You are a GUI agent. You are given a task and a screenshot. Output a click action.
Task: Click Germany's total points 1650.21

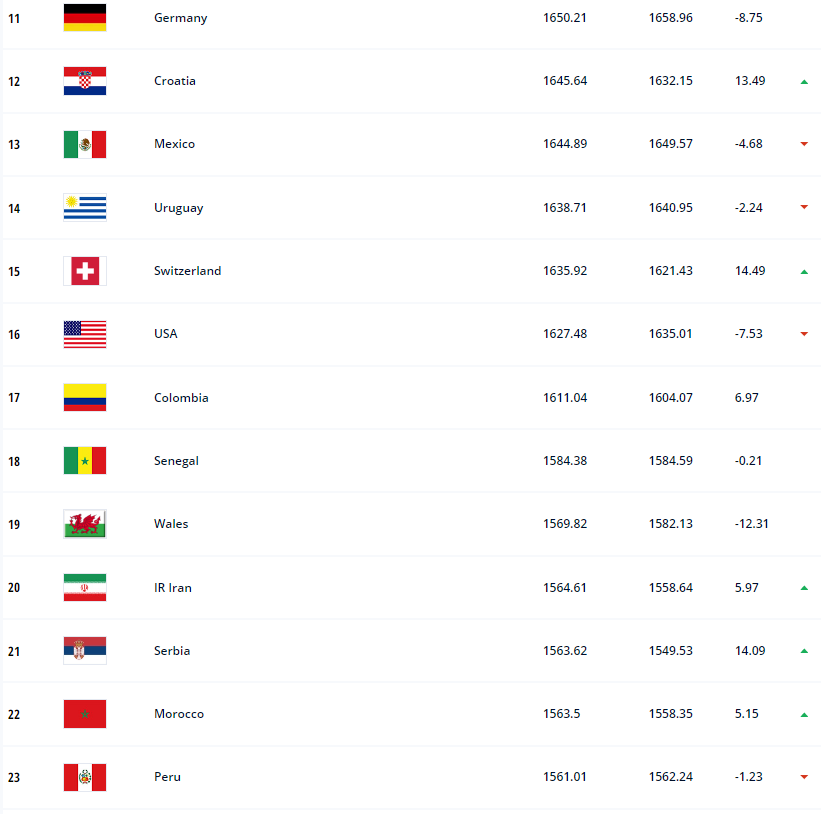[x=565, y=18]
